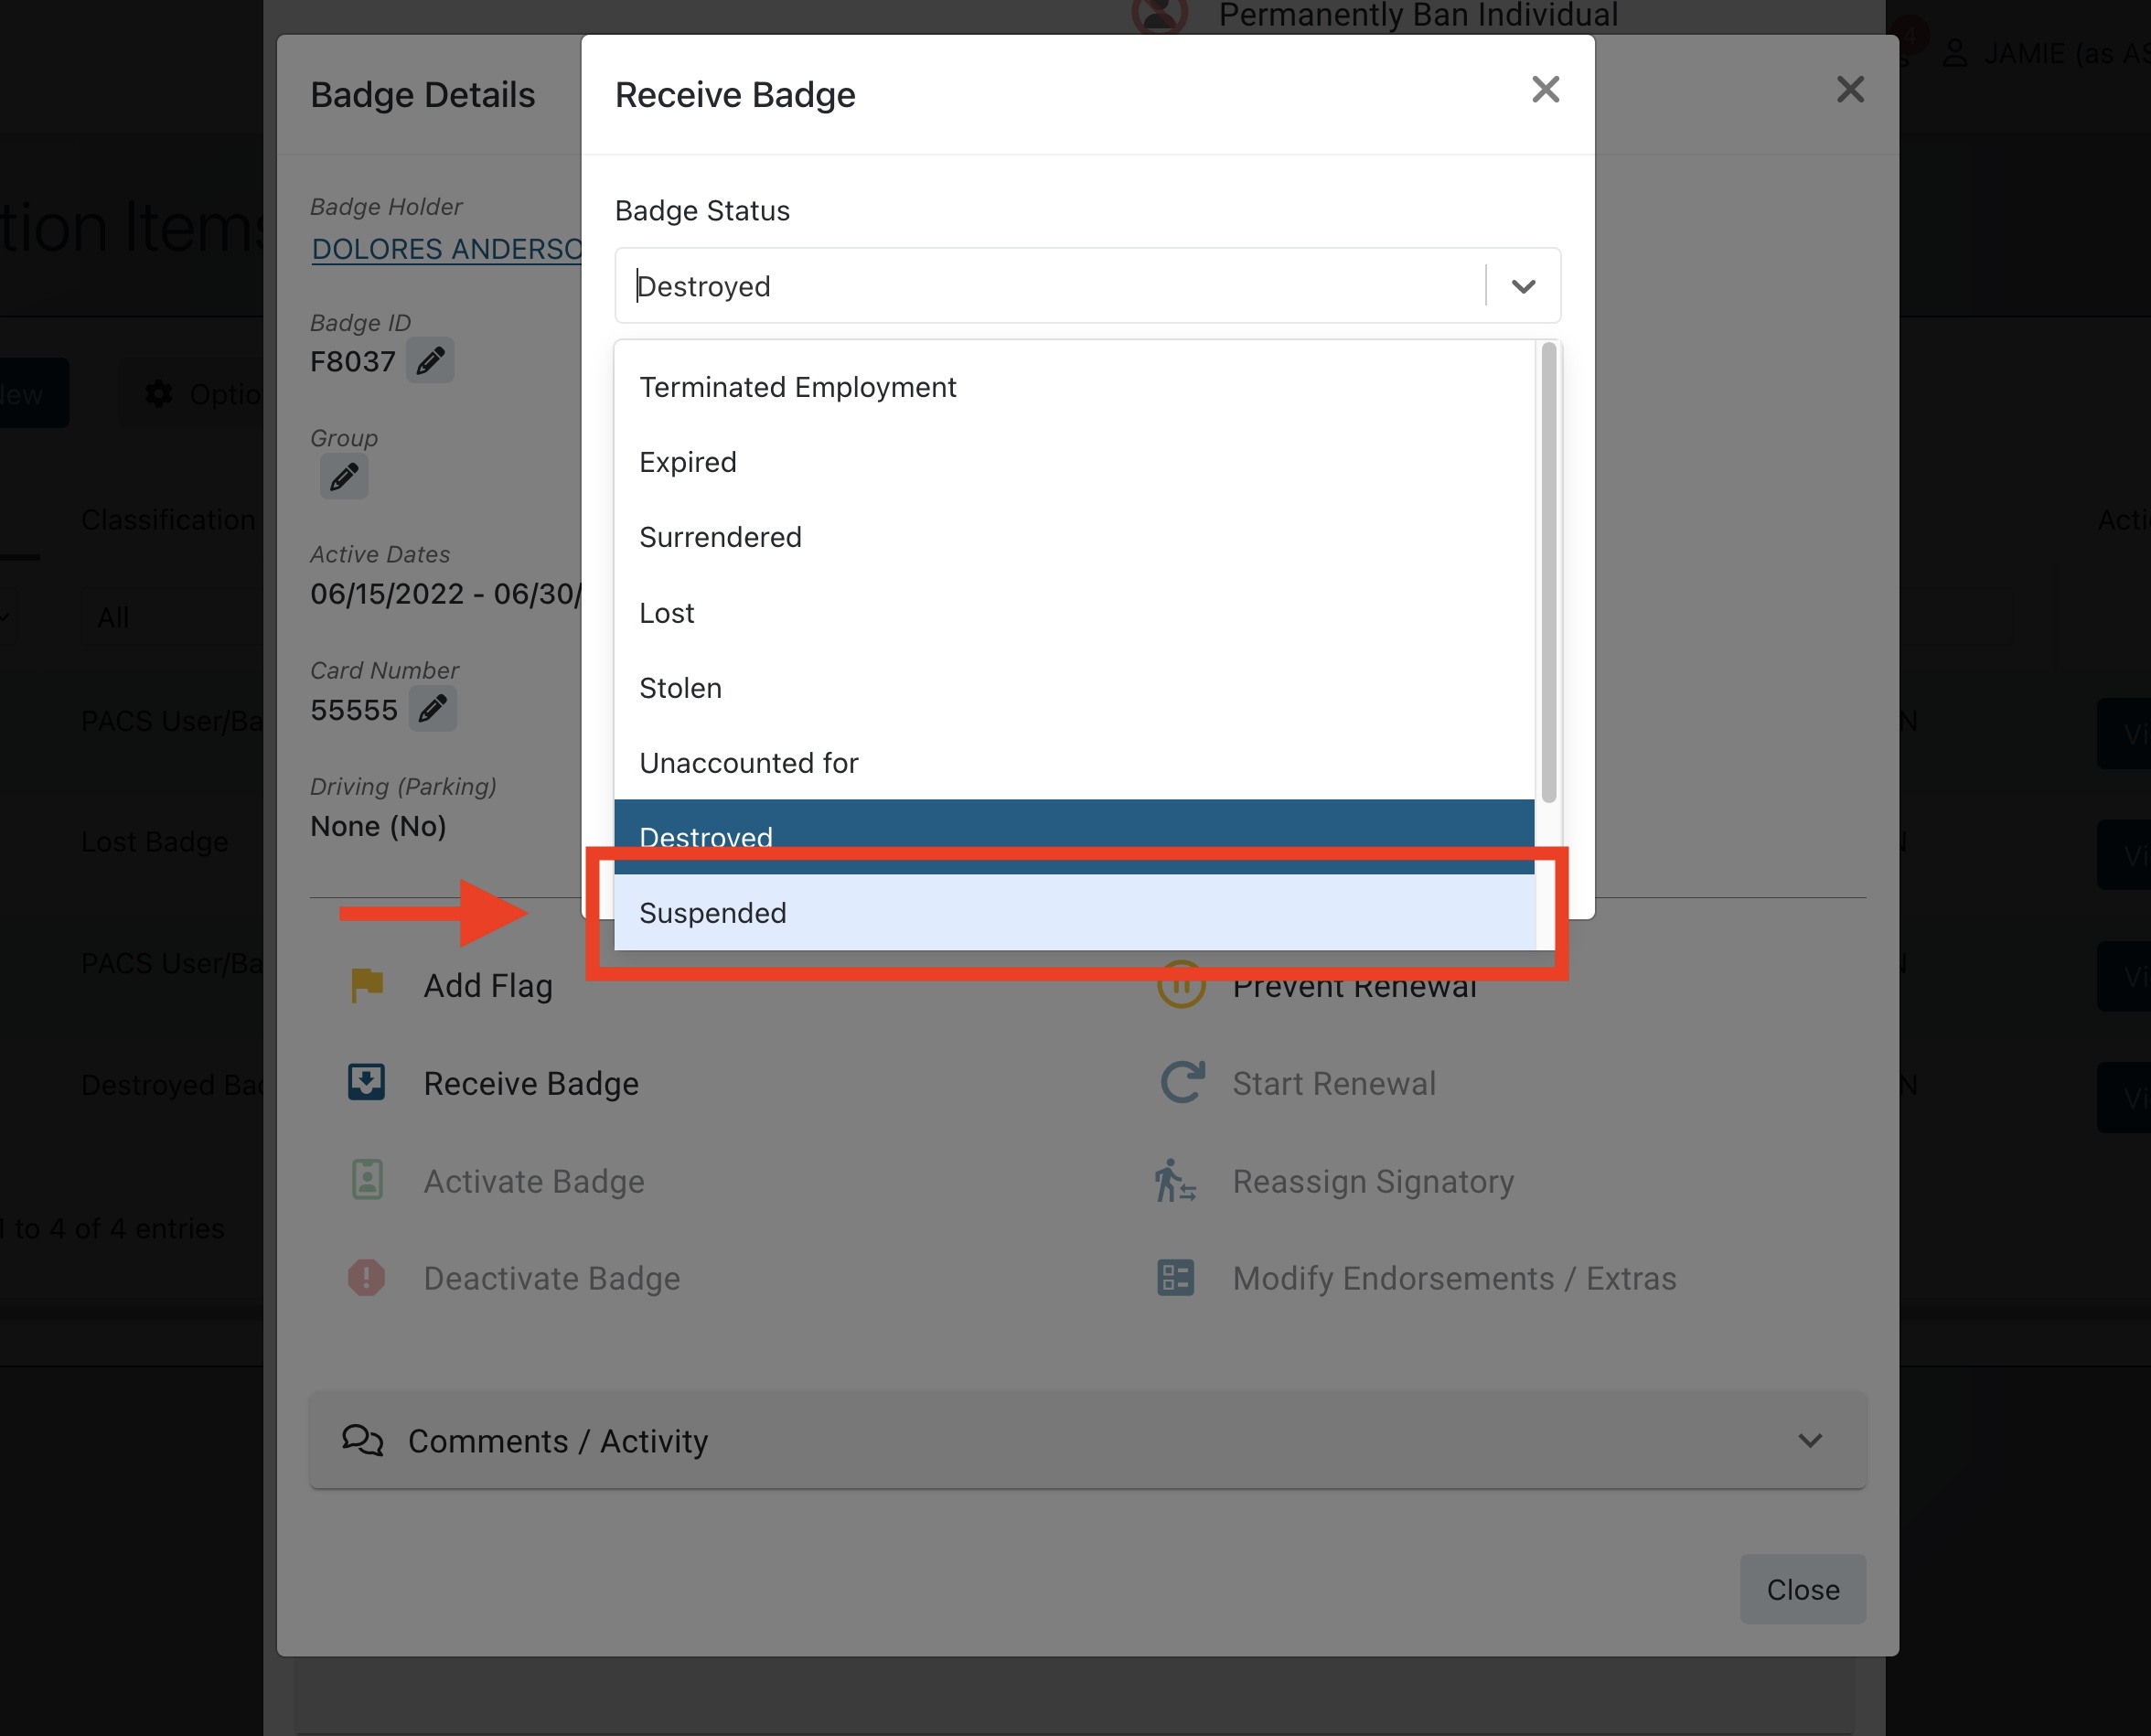Click the Receive Badge download icon
Image resolution: width=2151 pixels, height=1736 pixels.
coord(367,1082)
